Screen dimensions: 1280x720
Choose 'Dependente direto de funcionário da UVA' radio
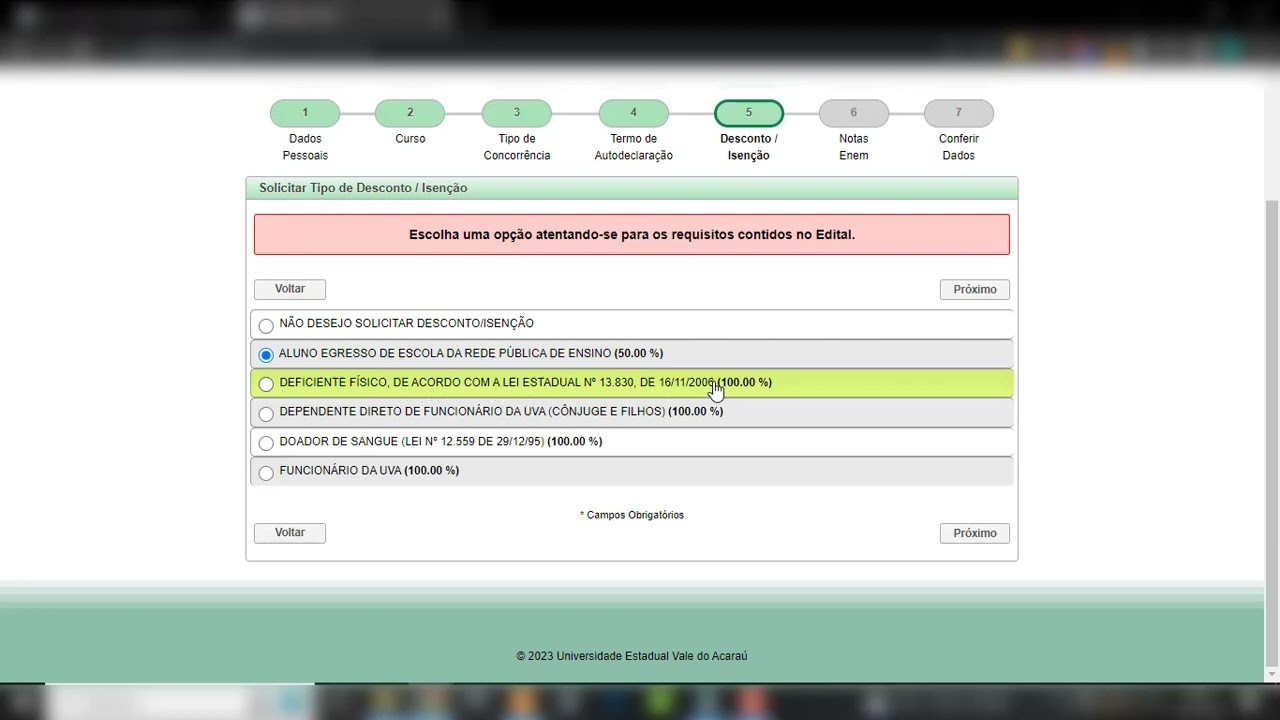point(266,413)
